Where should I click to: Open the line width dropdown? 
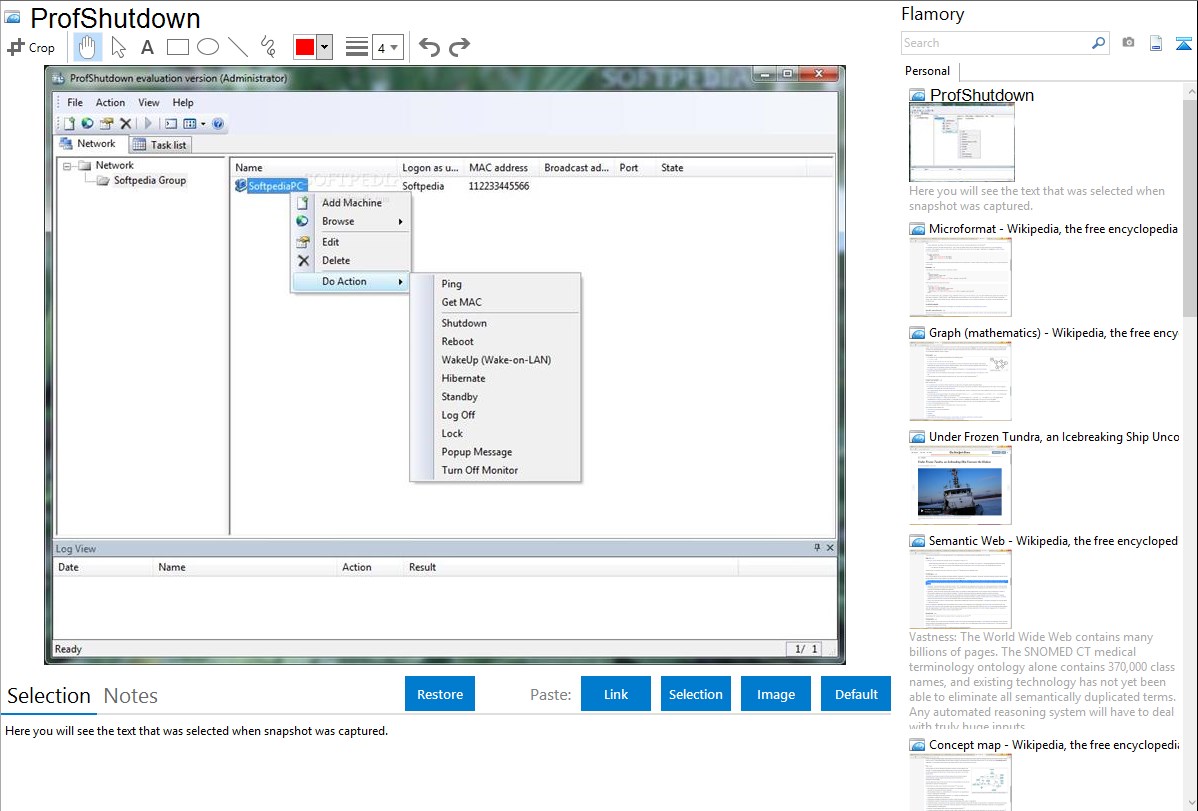coord(387,47)
